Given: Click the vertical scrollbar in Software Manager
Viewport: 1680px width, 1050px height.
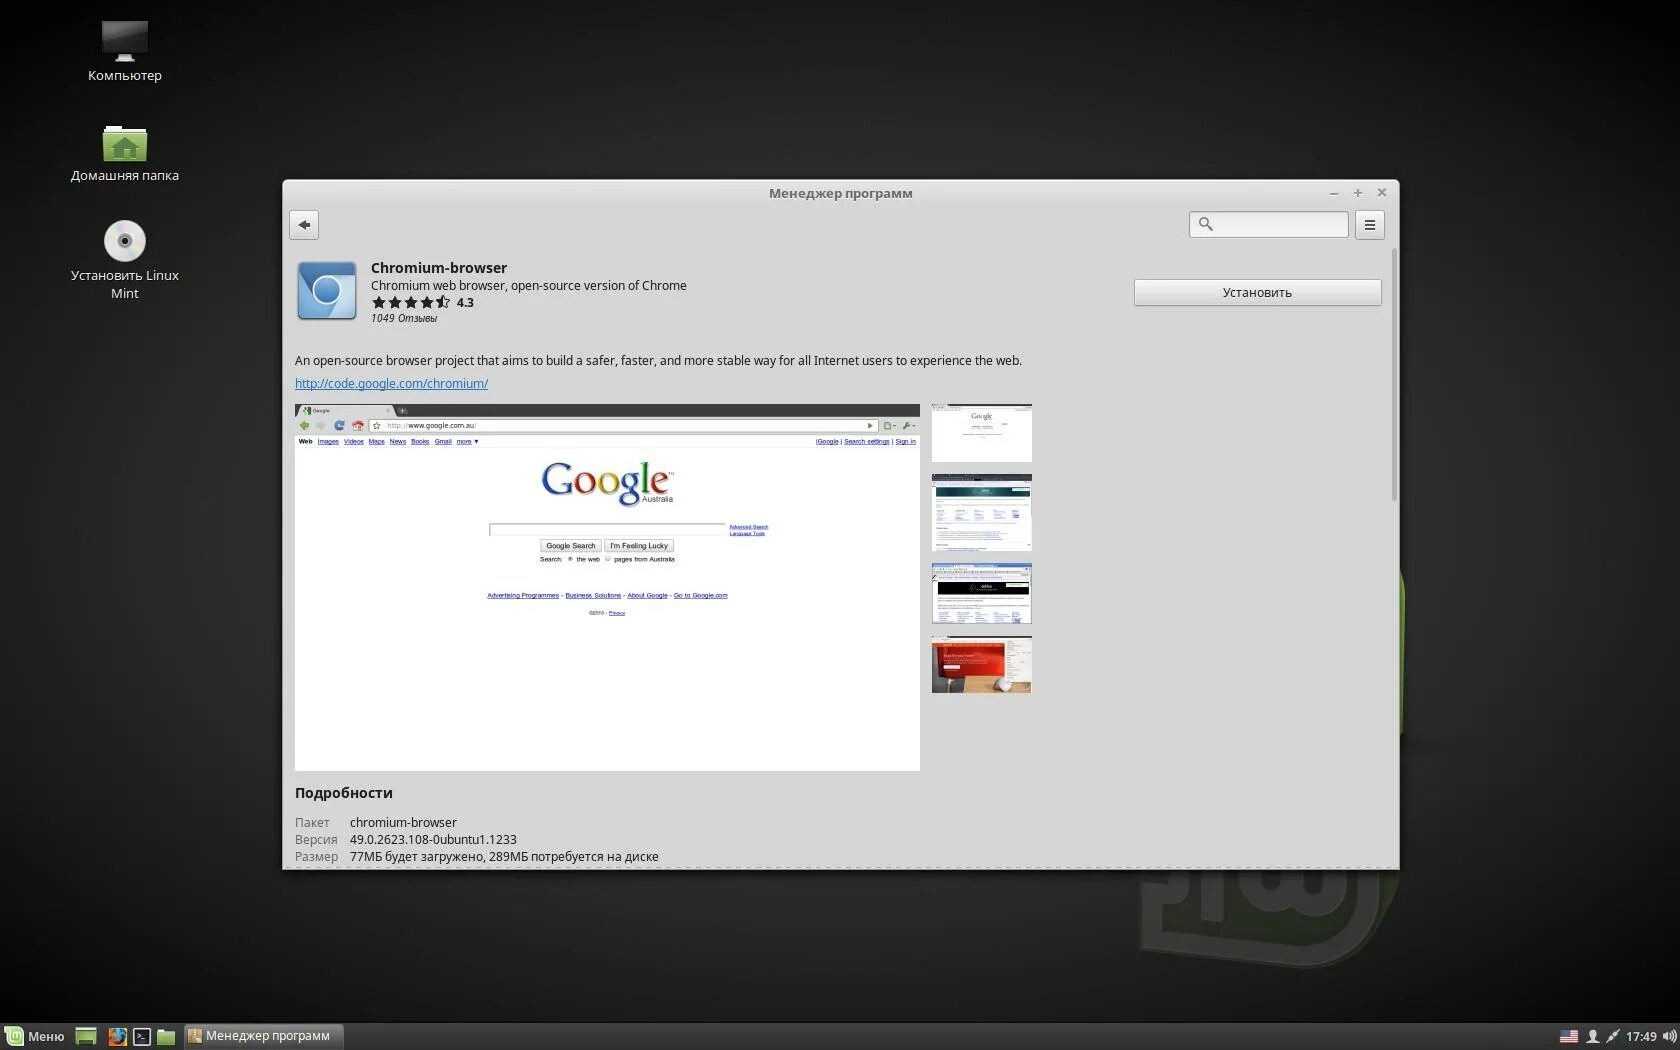Looking at the screenshot, I should click(x=1394, y=375).
